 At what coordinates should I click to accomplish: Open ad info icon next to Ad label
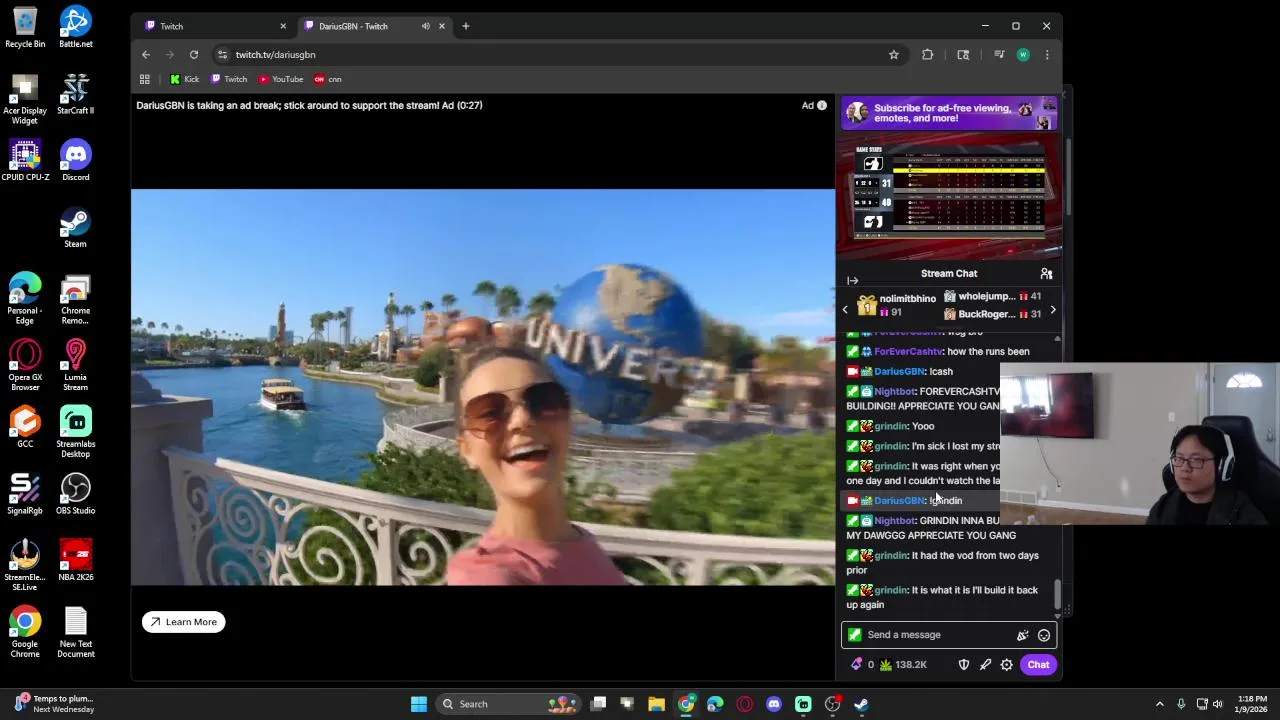point(822,105)
